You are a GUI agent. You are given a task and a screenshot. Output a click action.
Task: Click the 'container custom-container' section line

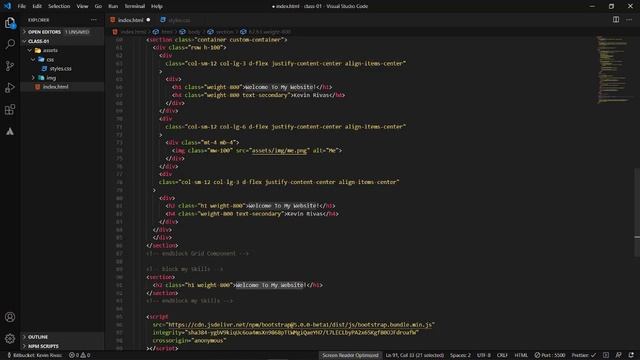coord(217,40)
